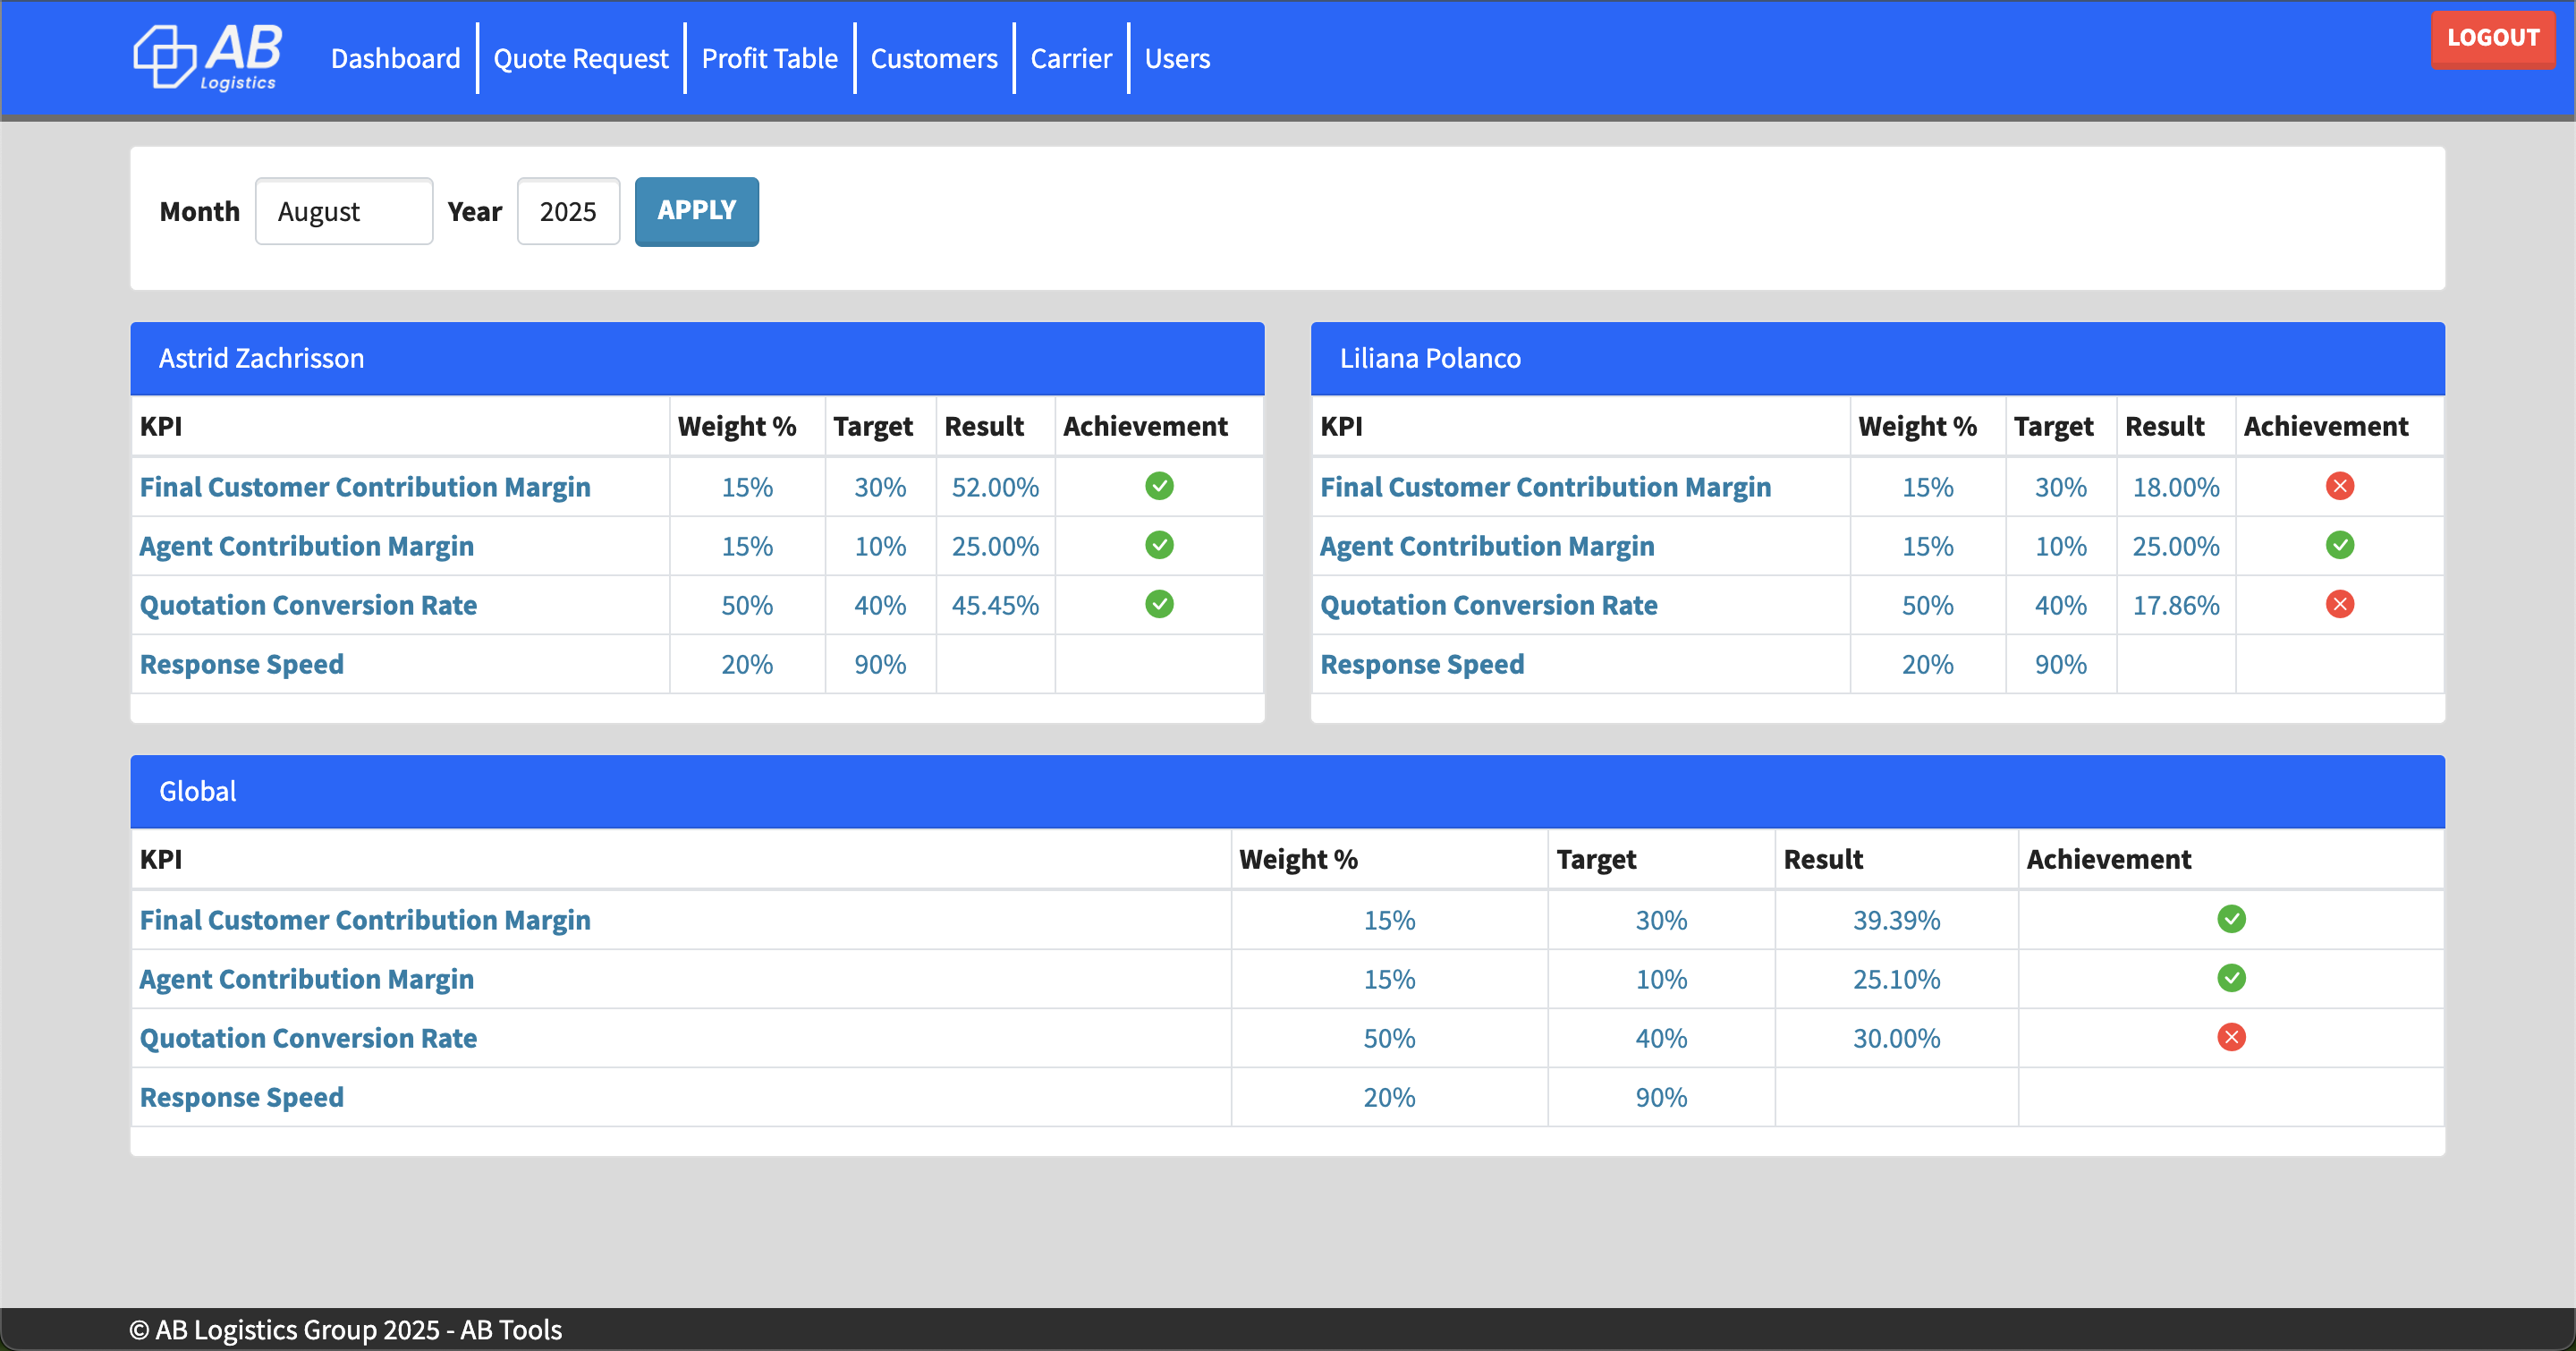The image size is (2576, 1351).
Task: Click the Logout button
Action: (x=2492, y=38)
